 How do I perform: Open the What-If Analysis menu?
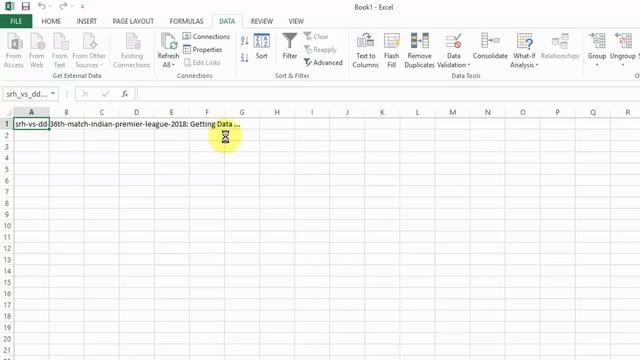524,50
